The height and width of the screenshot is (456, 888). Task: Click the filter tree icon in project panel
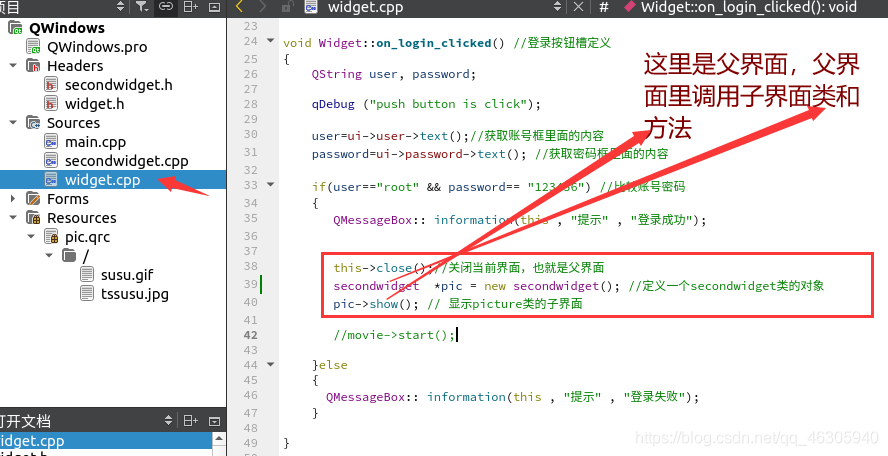pyautogui.click(x=142, y=6)
